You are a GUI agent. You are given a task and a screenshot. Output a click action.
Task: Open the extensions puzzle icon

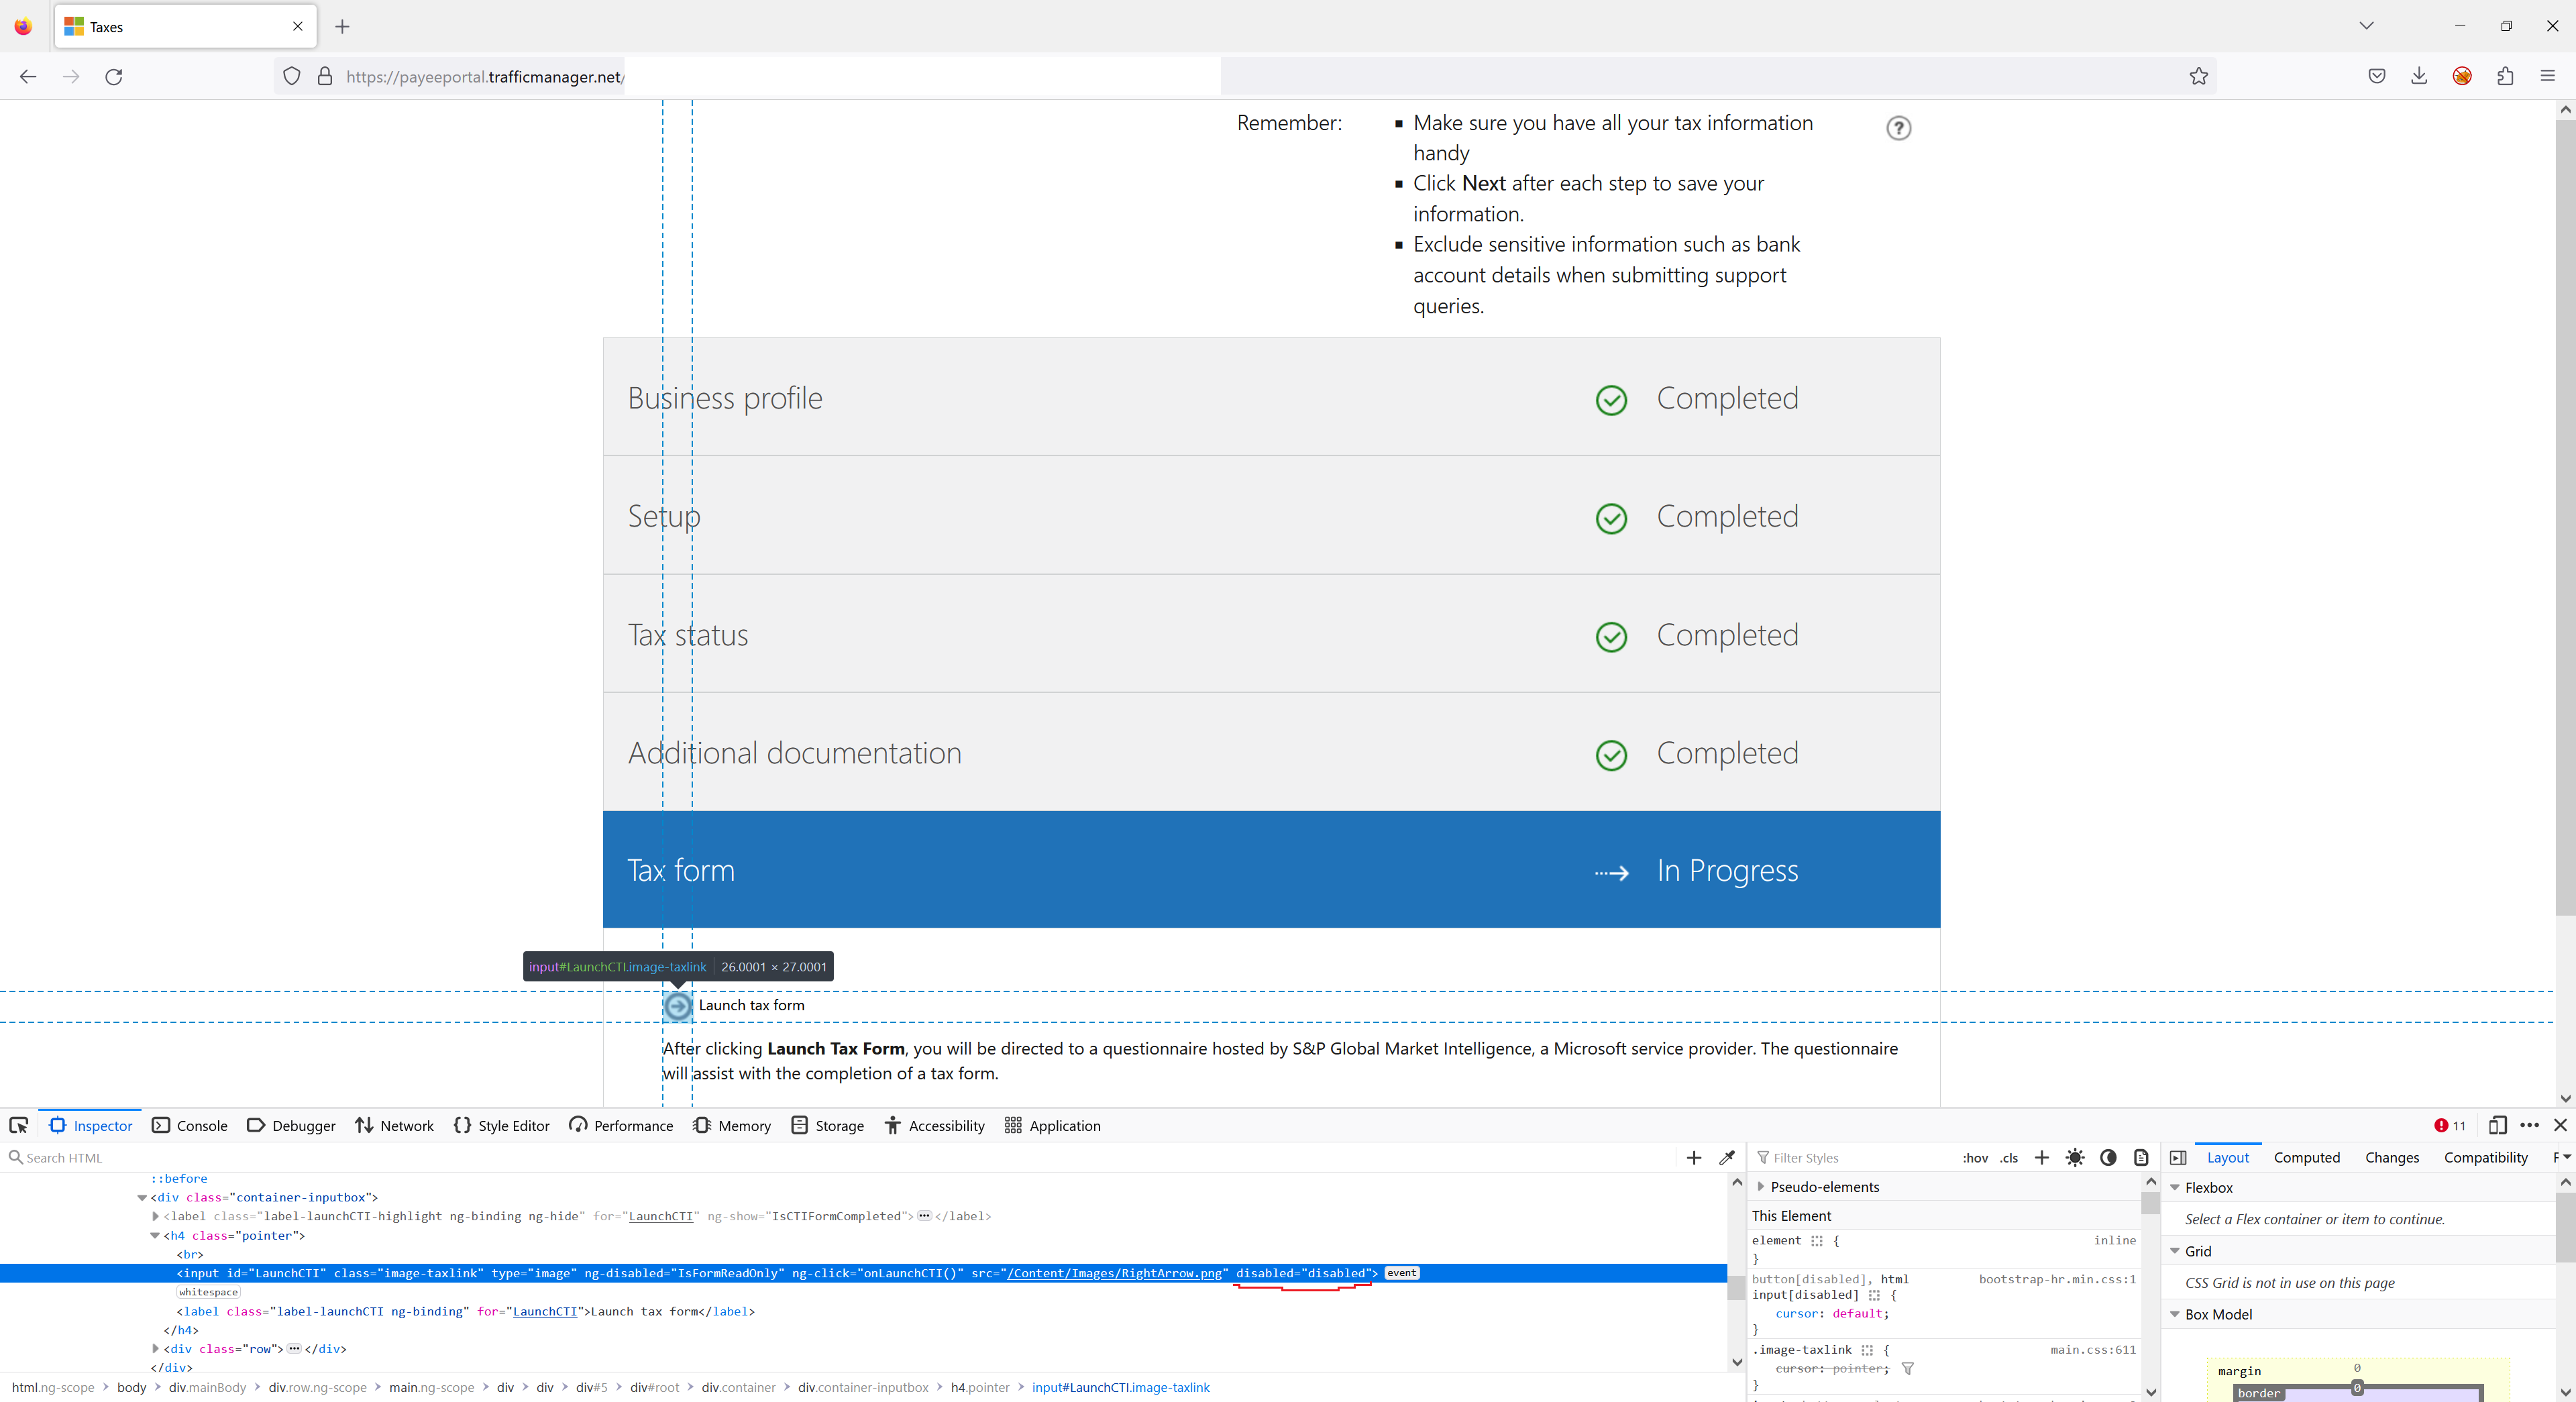point(2505,76)
